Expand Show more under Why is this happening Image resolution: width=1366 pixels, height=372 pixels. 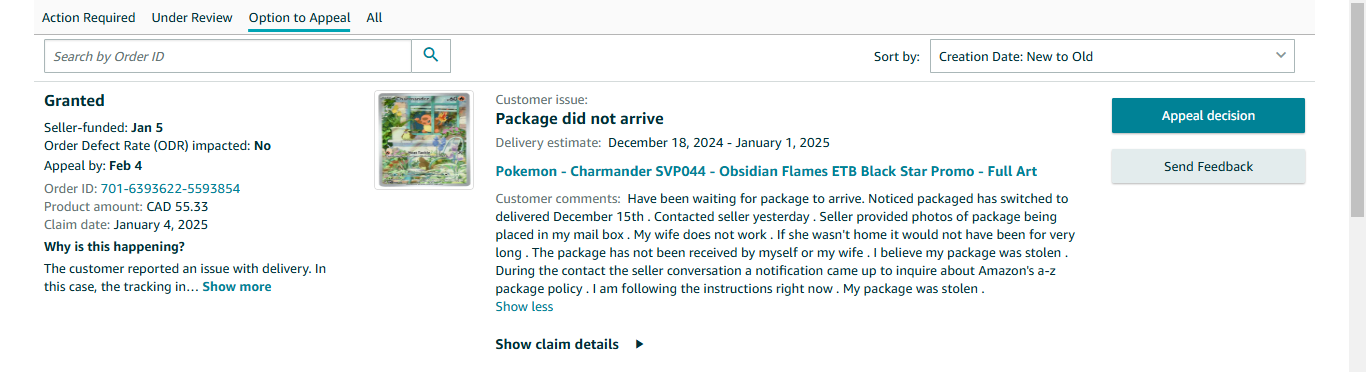pyautogui.click(x=237, y=287)
